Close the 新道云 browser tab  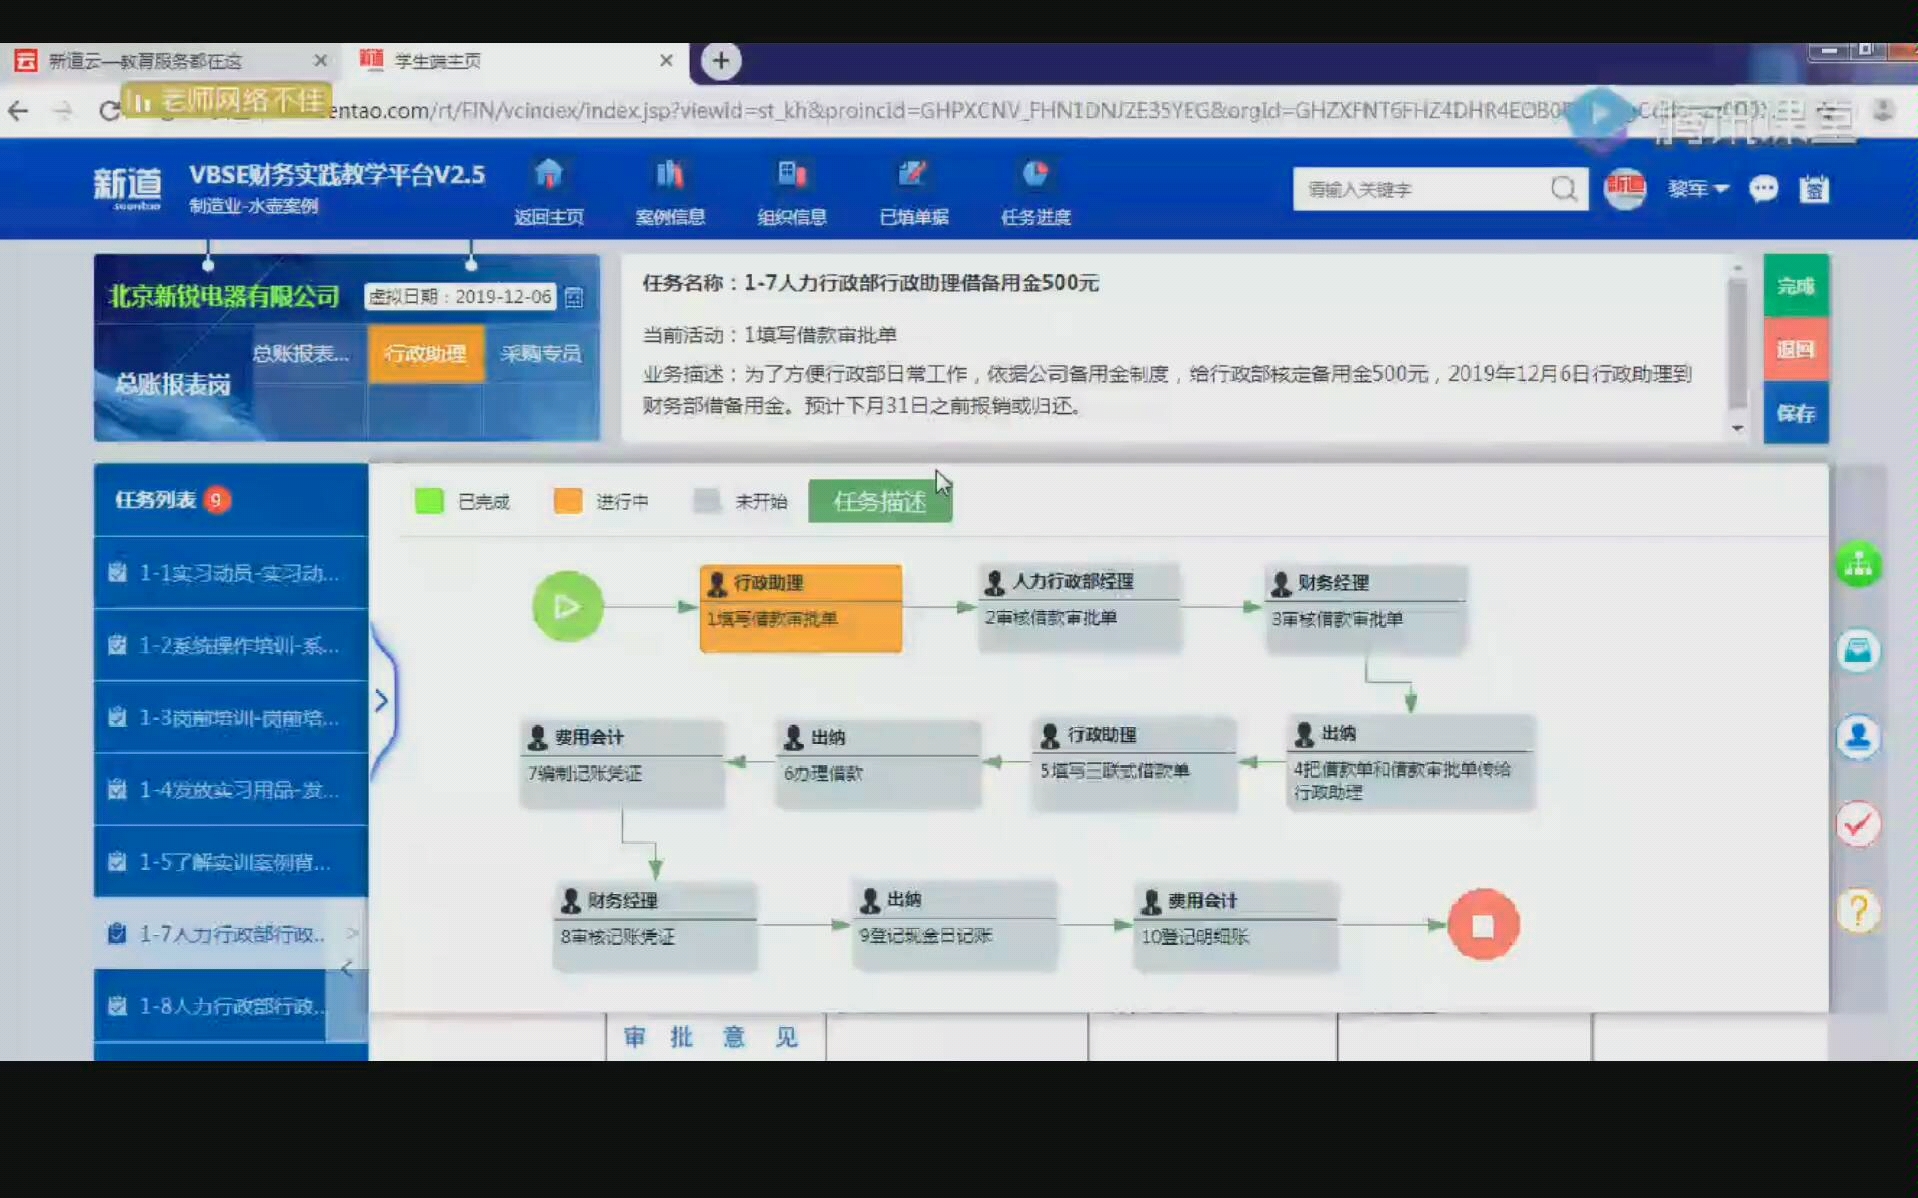(320, 61)
